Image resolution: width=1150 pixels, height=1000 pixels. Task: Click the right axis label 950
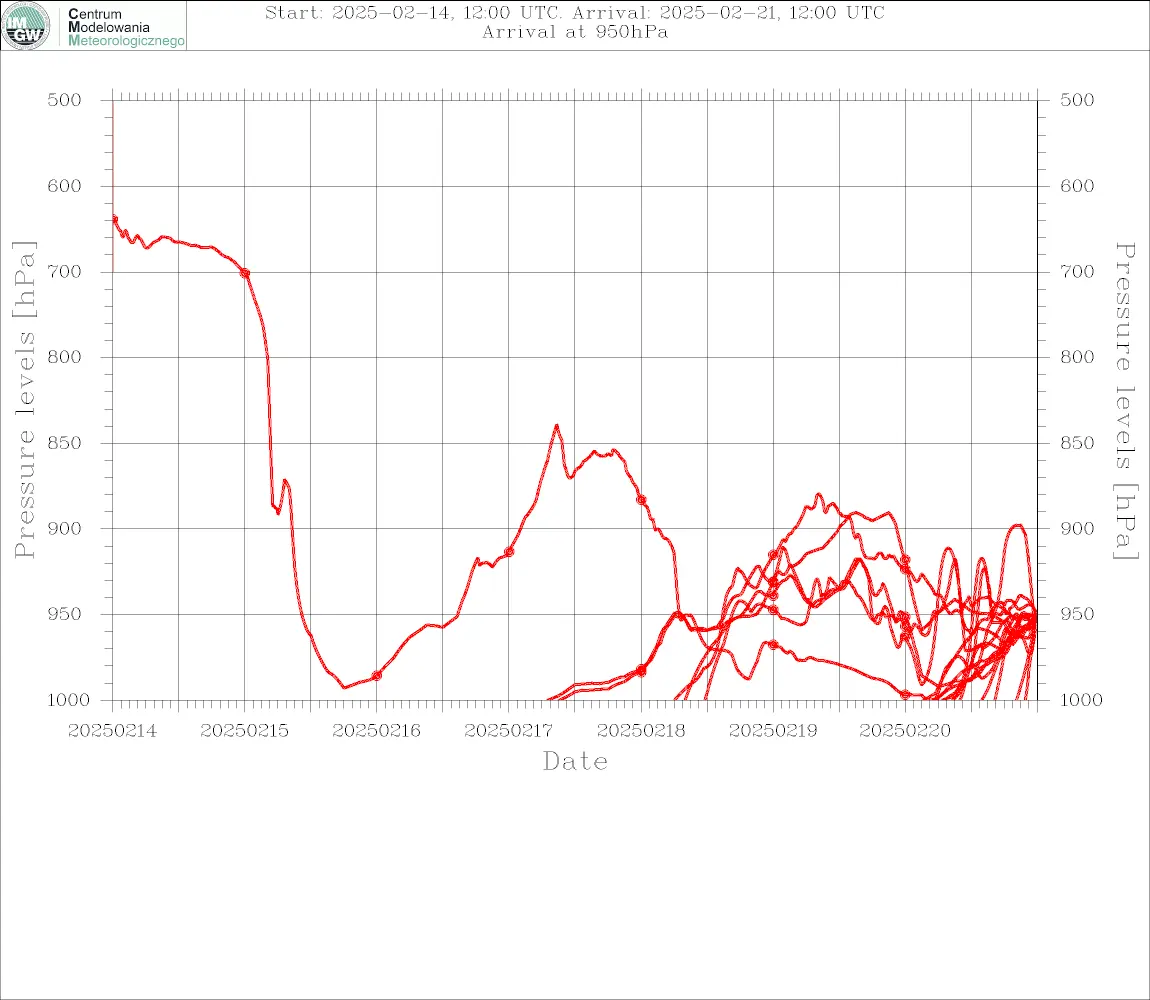click(1077, 614)
